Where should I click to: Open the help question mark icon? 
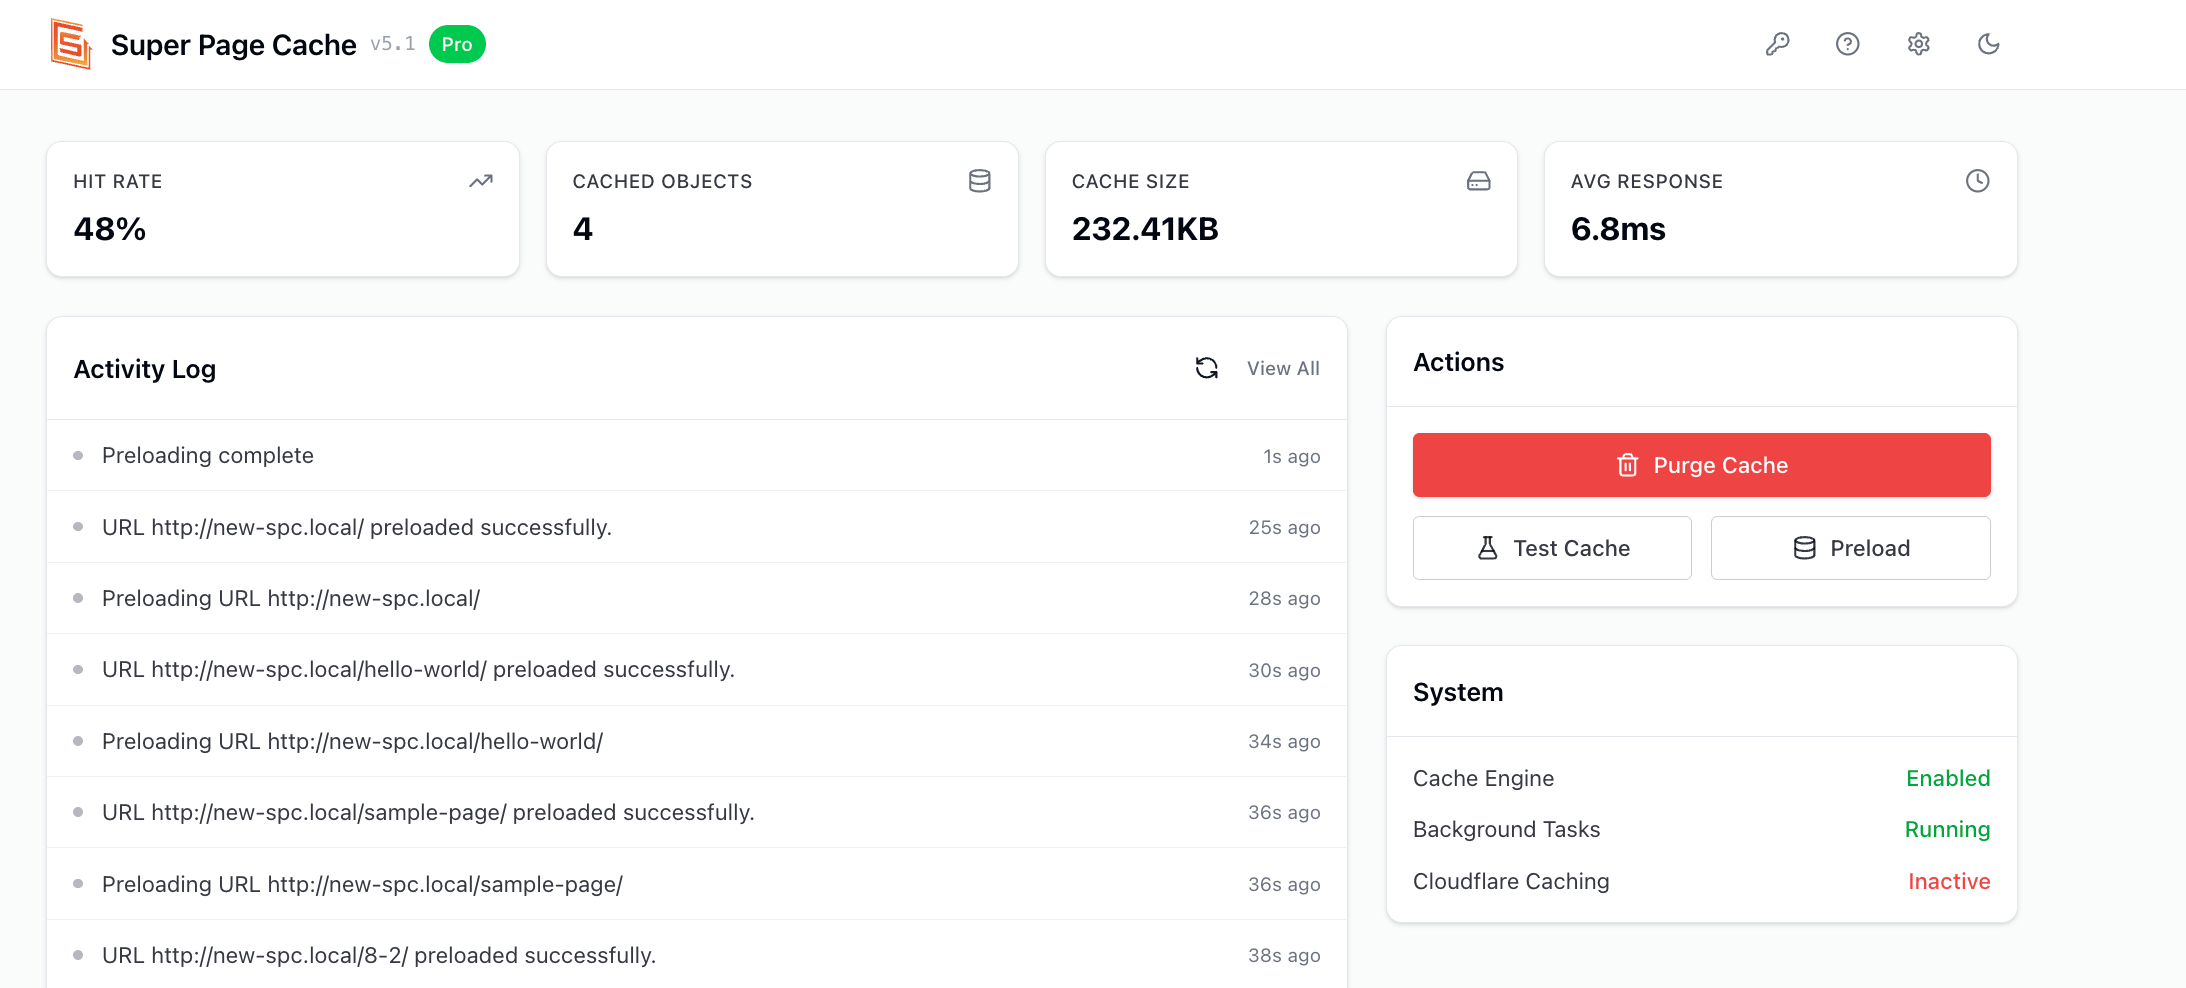click(1847, 44)
